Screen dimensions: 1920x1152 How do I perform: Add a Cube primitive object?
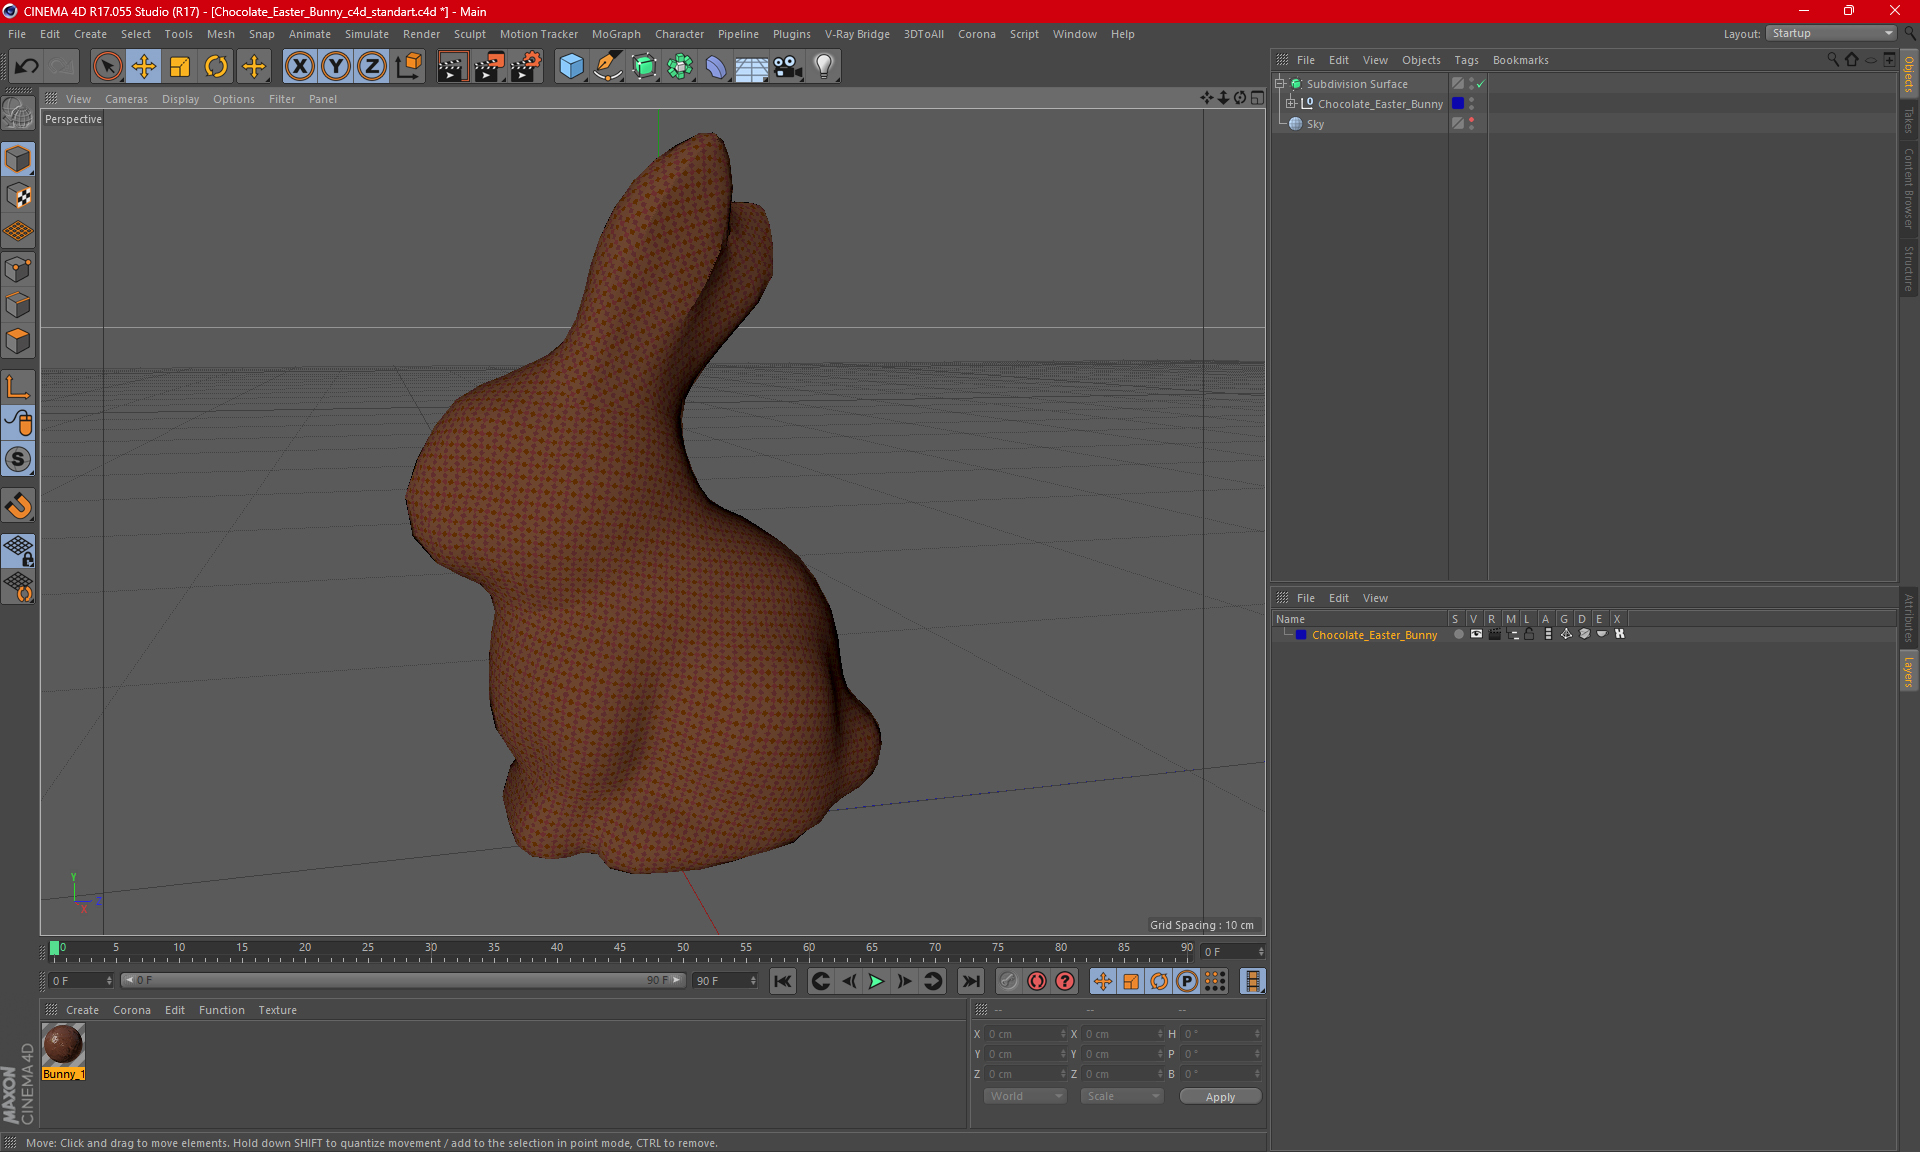click(571, 67)
